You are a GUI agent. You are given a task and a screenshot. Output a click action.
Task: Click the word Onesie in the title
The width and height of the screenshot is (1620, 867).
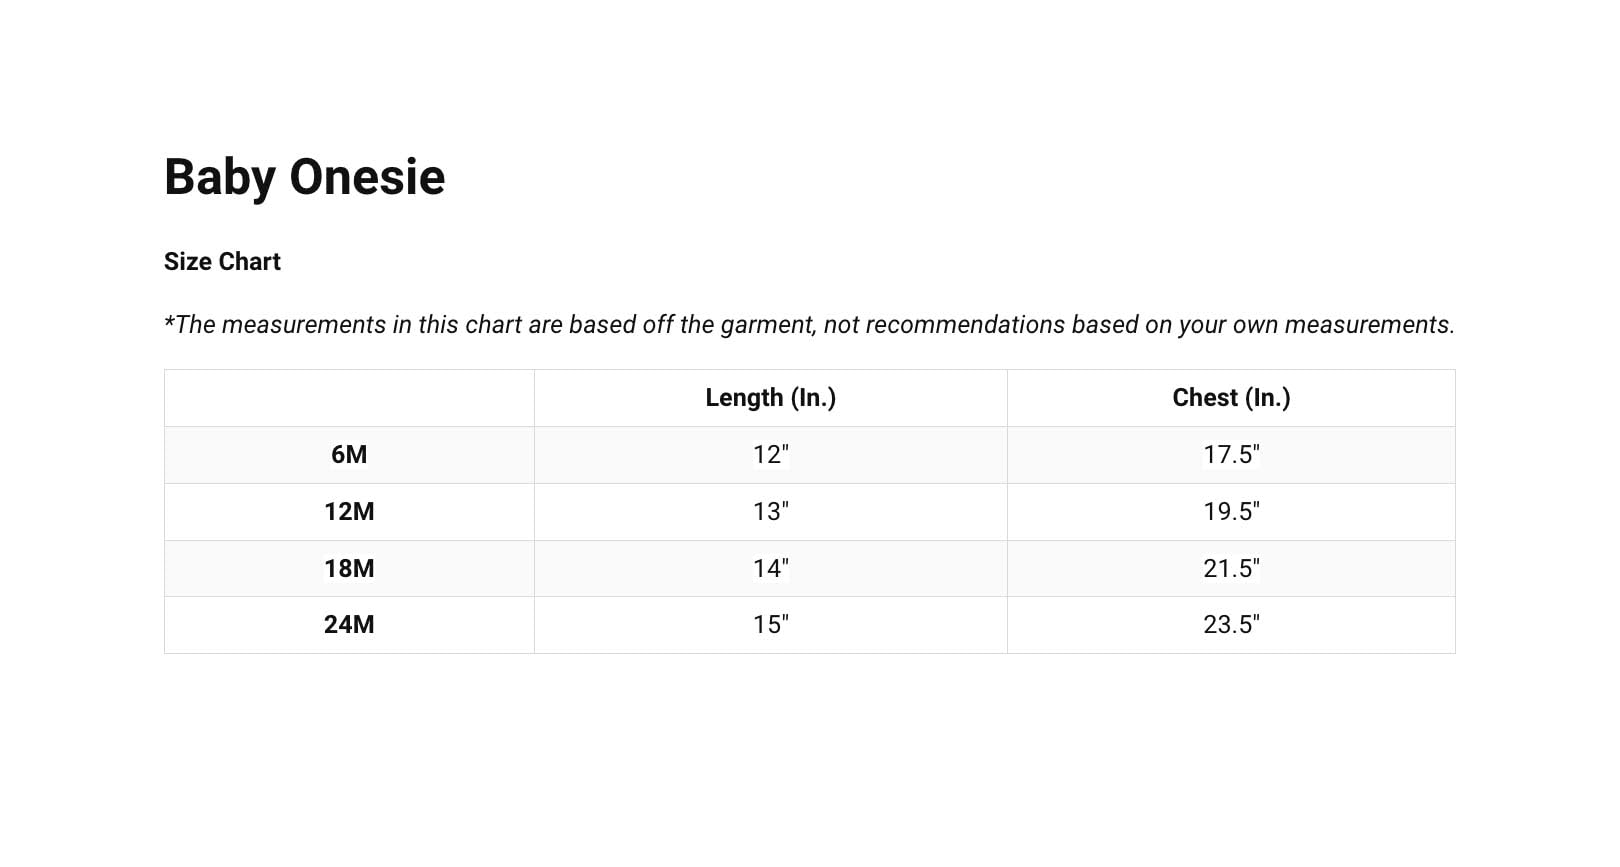[367, 178]
